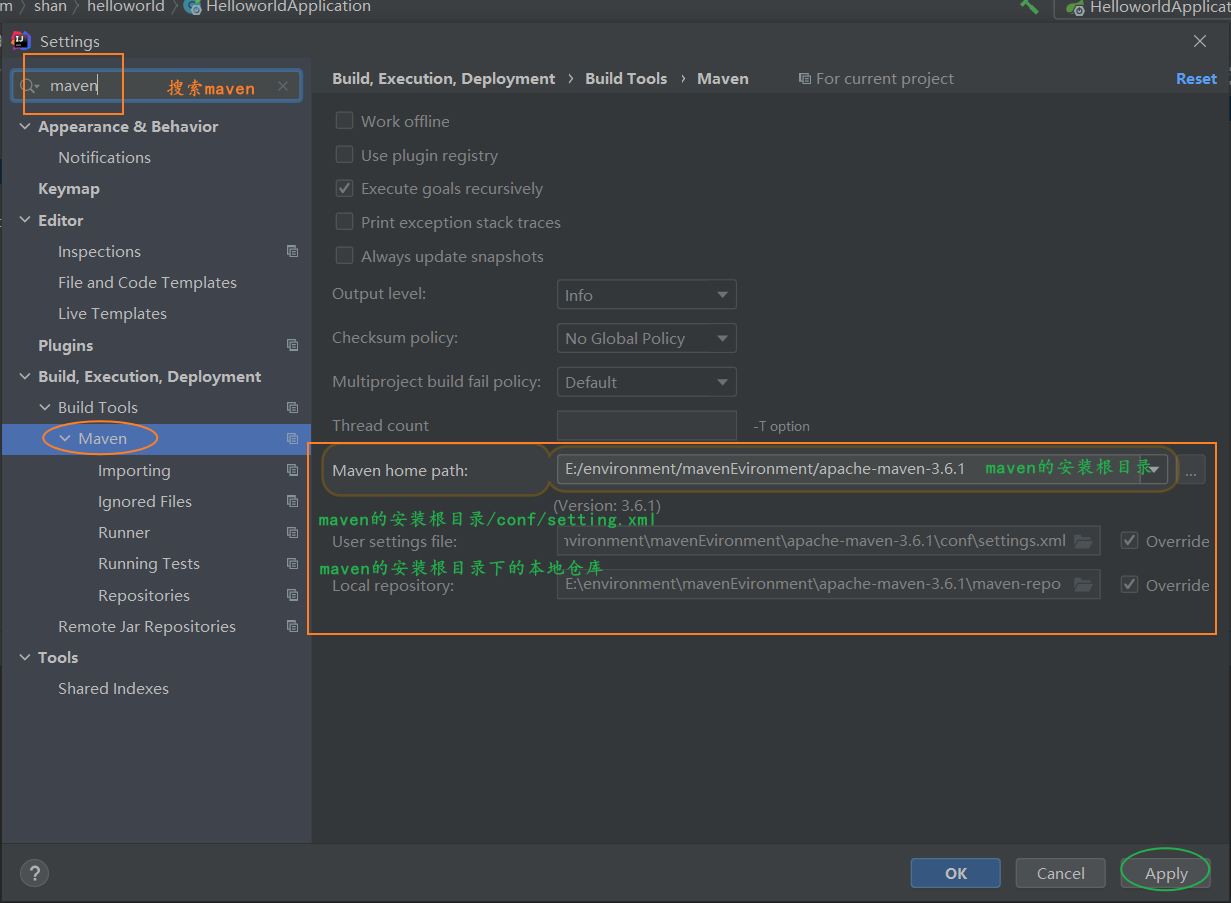The image size is (1231, 903).
Task: Open the Checksum policy dropdown
Action: (x=646, y=338)
